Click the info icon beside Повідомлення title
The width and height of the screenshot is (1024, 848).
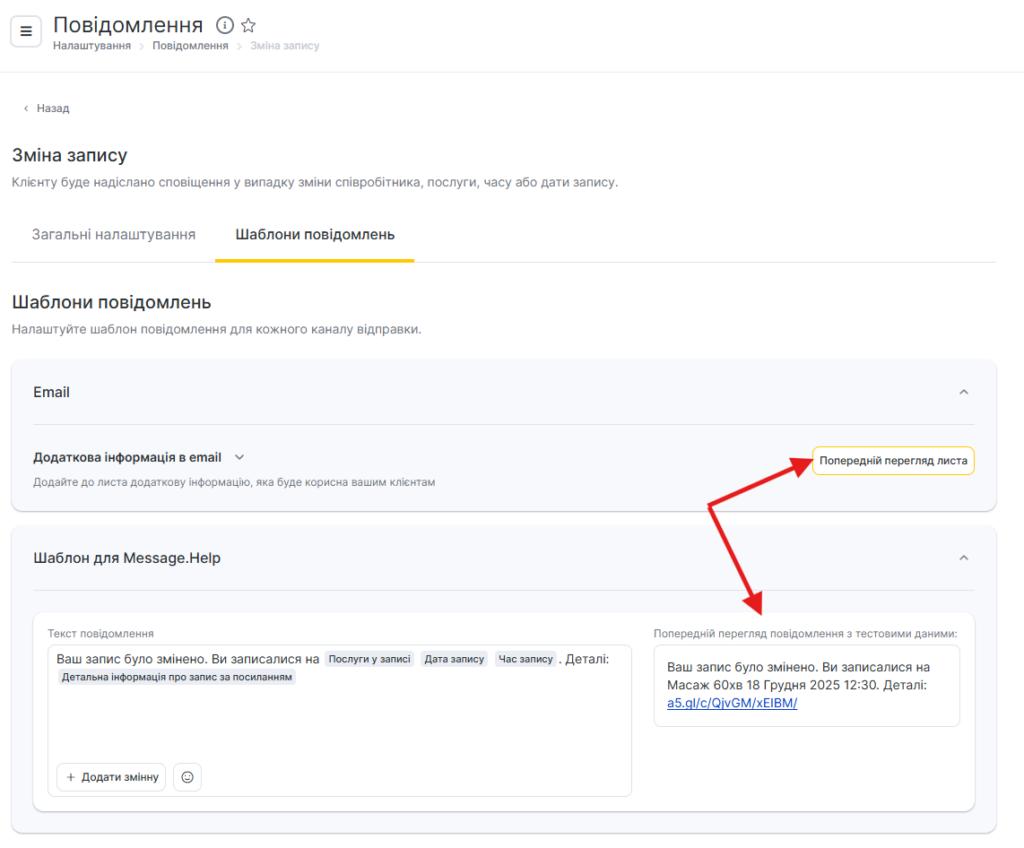[225, 25]
